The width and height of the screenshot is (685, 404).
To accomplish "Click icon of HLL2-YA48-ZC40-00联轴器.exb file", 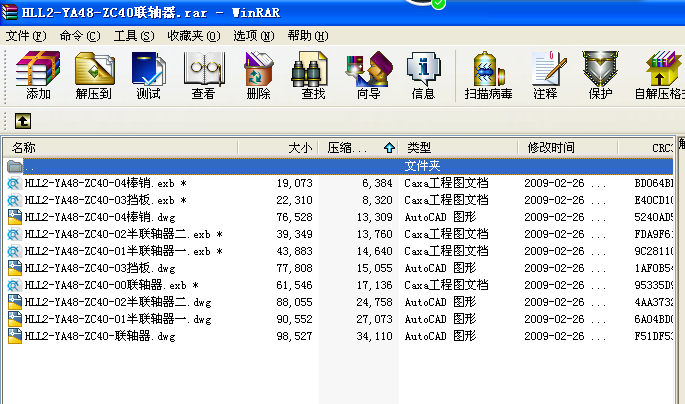I will (14, 286).
